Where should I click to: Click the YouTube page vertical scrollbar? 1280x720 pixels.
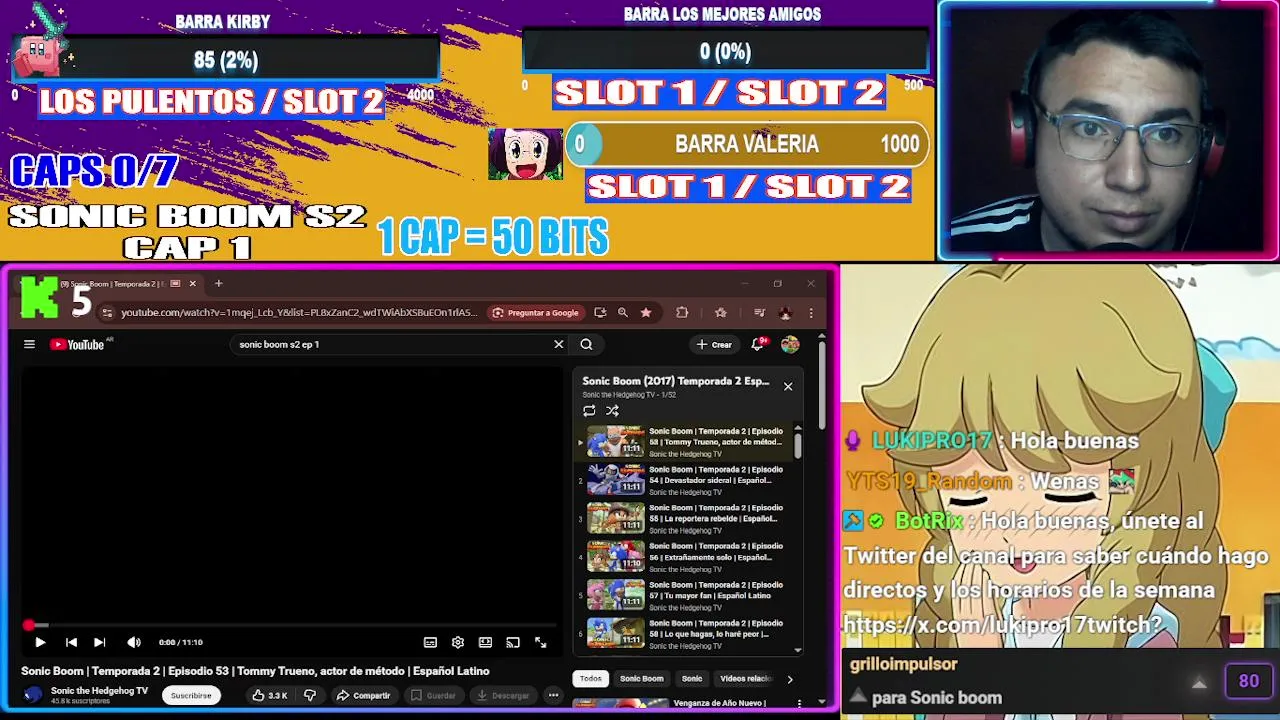822,385
